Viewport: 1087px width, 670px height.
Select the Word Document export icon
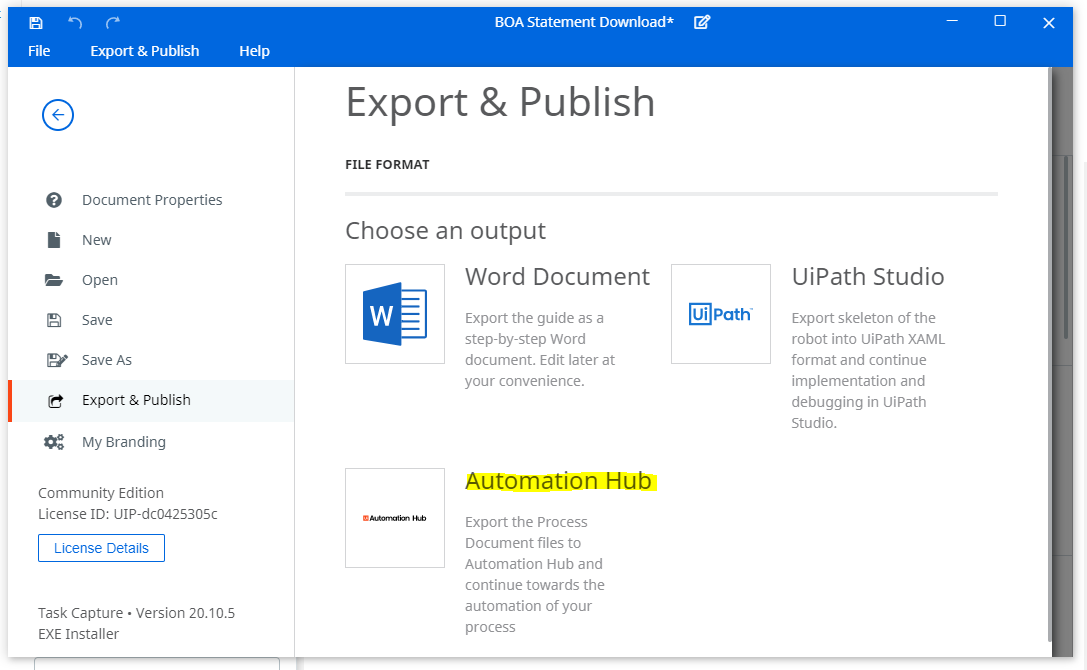click(395, 313)
